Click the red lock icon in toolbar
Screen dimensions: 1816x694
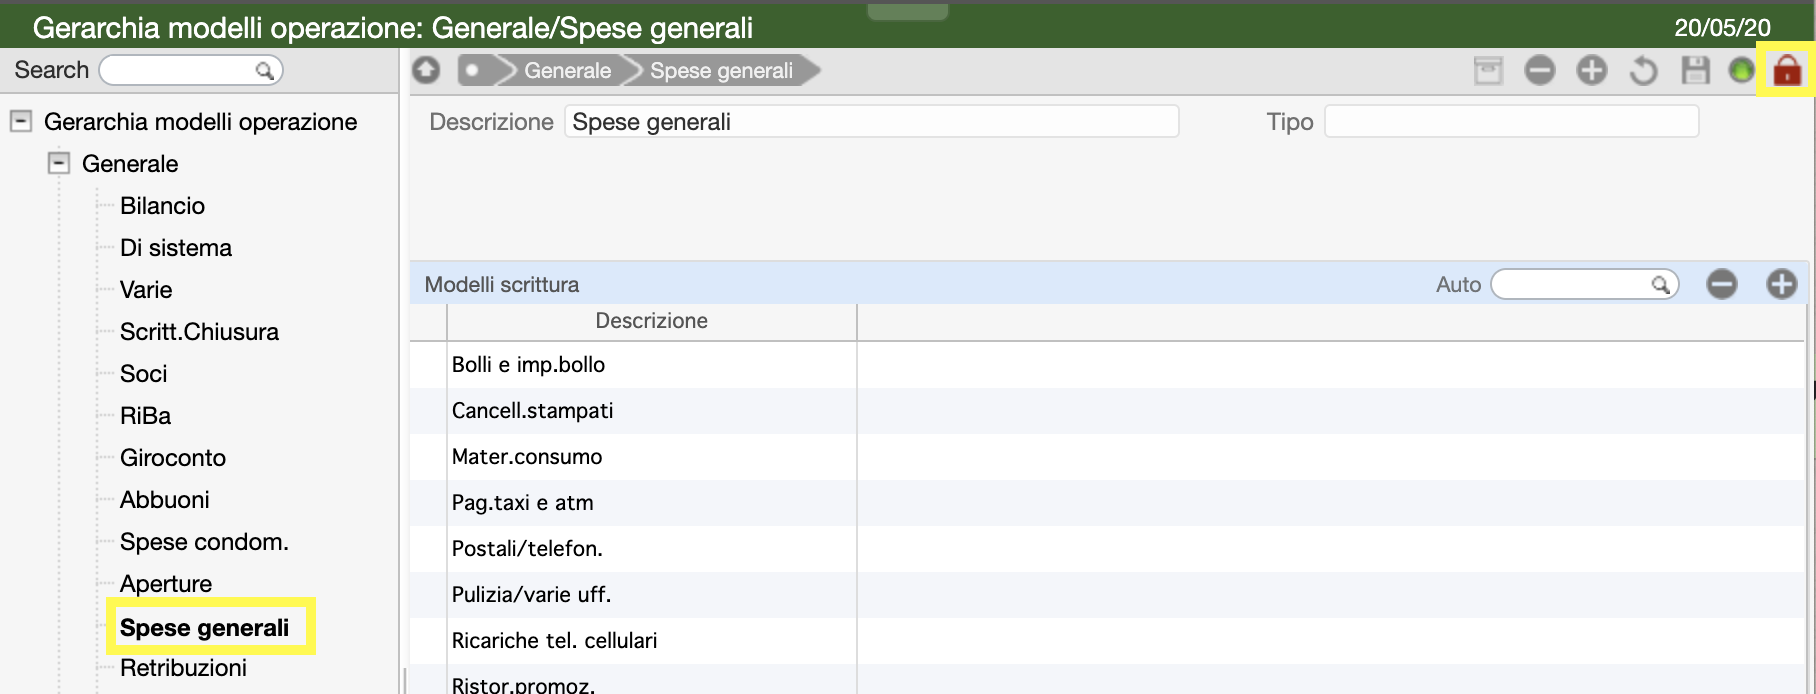[x=1787, y=71]
